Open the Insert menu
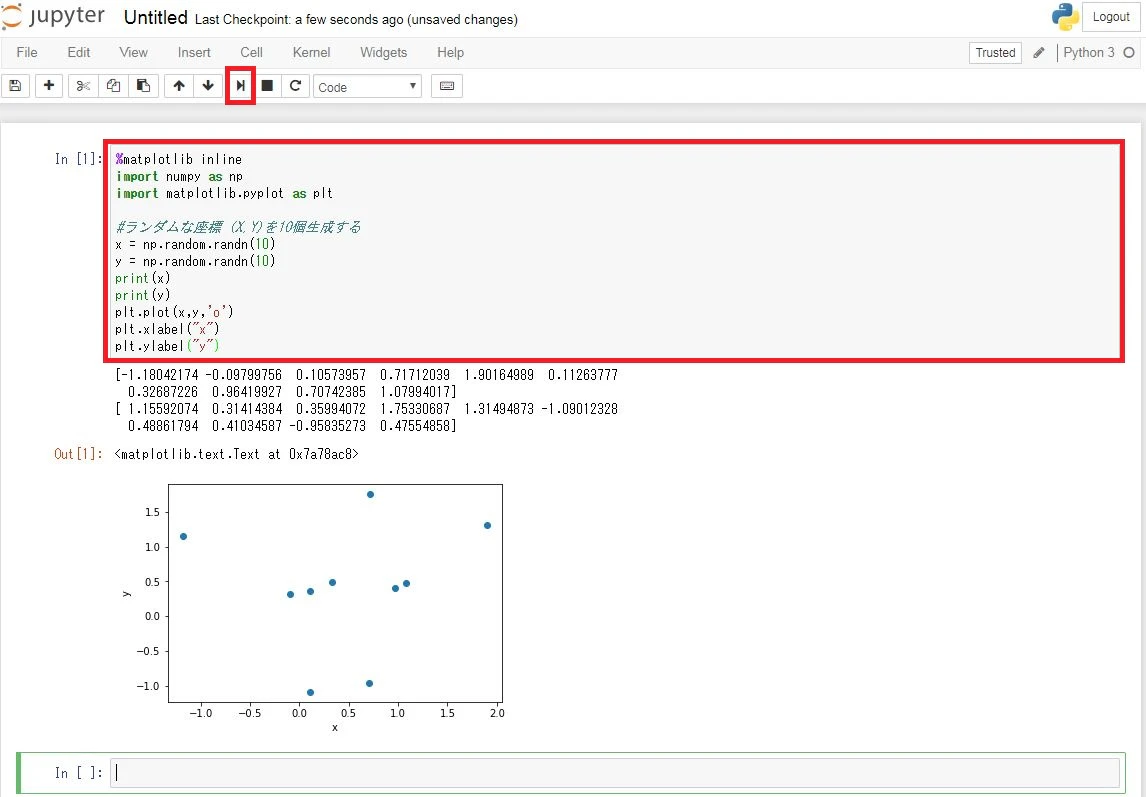This screenshot has width=1146, height=797. pos(194,53)
